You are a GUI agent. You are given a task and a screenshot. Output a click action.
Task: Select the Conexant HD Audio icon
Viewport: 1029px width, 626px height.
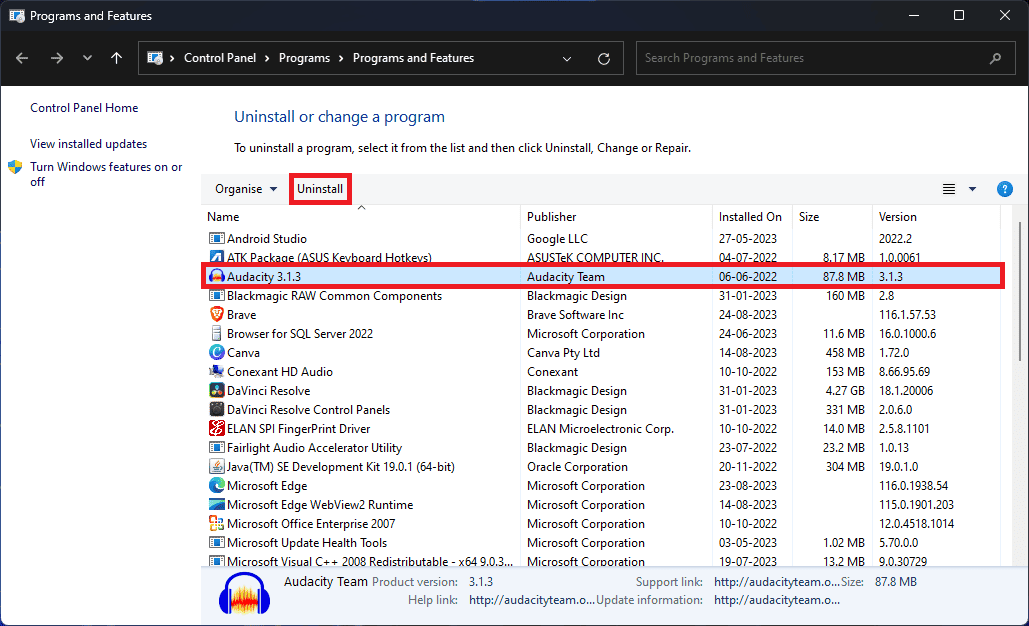(217, 371)
